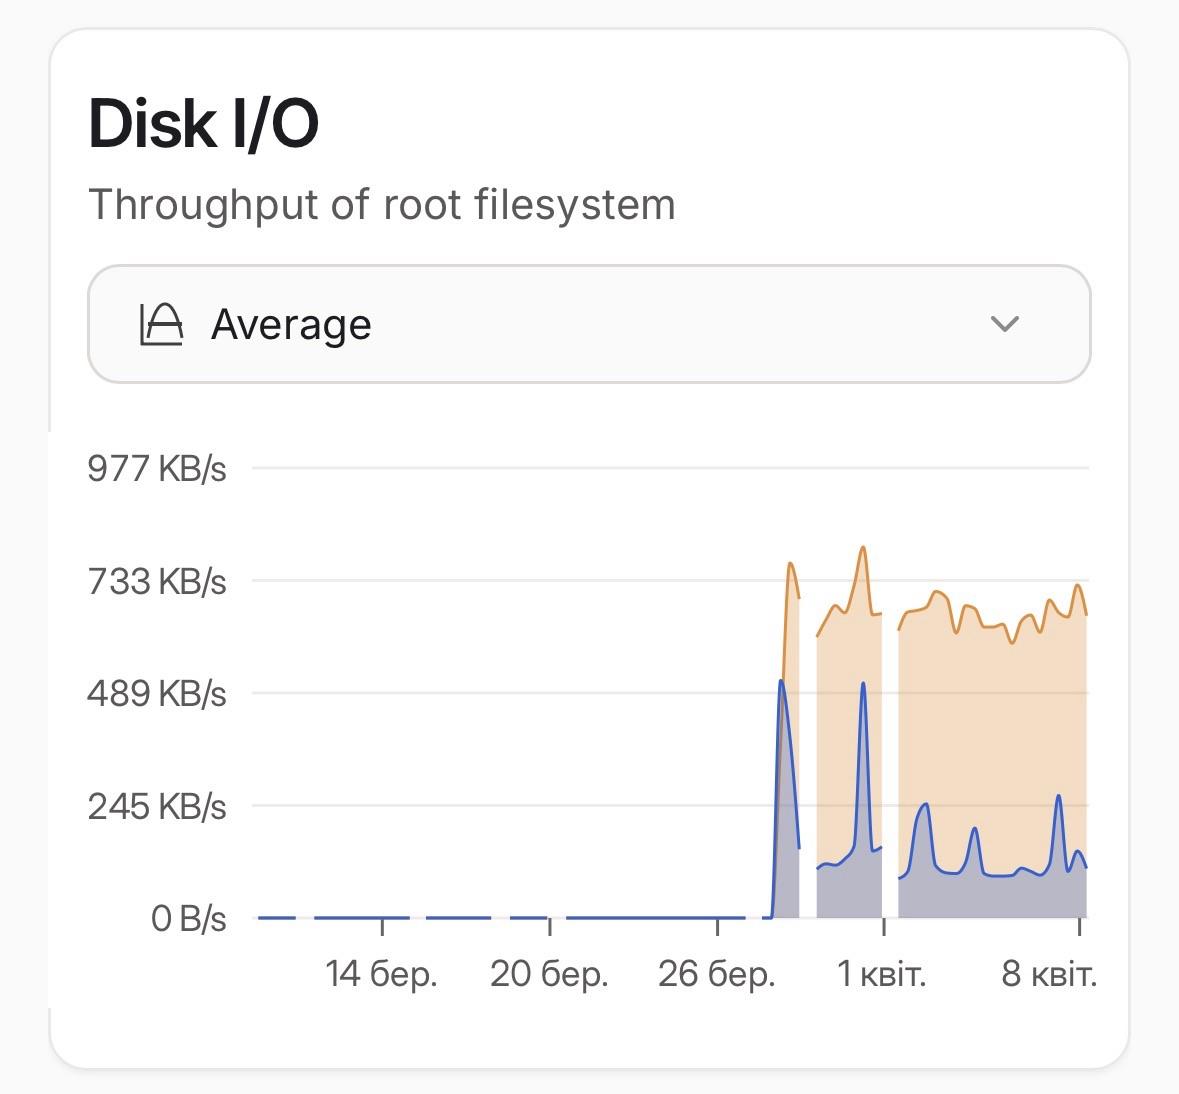Image resolution: width=1179 pixels, height=1094 pixels.
Task: Select the 26 бер. date tick
Action: click(x=716, y=973)
